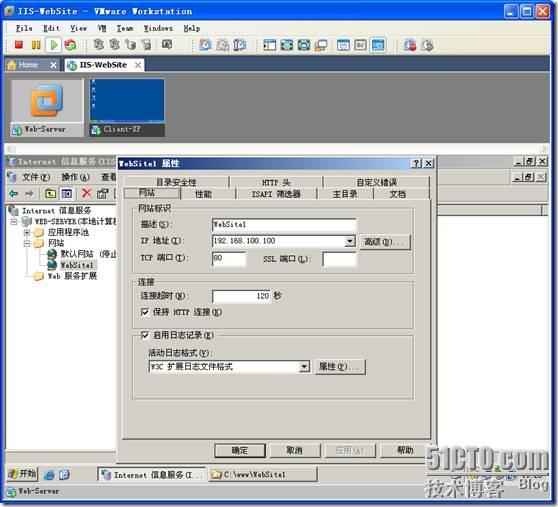This screenshot has width=558, height=507.
Task: Open the Snapshot Manager icon
Action: (x=240, y=45)
